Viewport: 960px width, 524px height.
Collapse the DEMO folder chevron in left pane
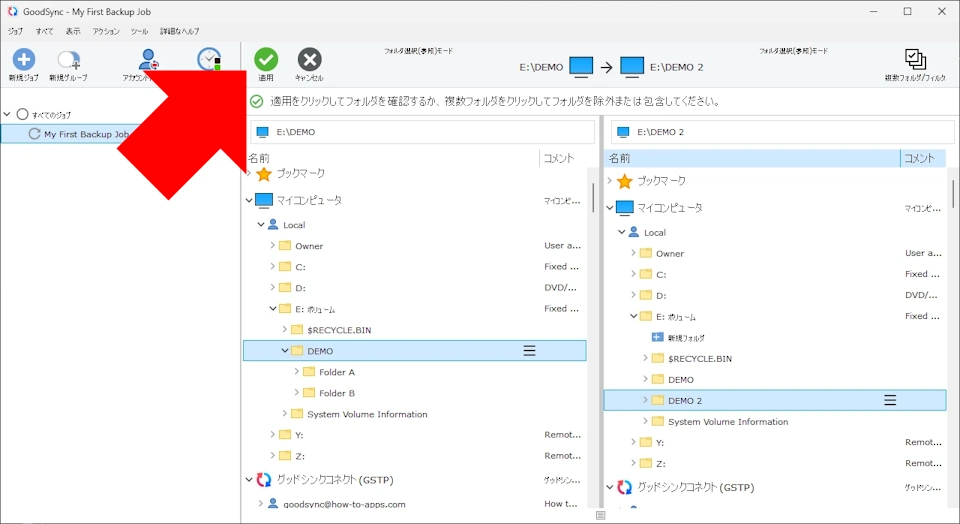(285, 351)
